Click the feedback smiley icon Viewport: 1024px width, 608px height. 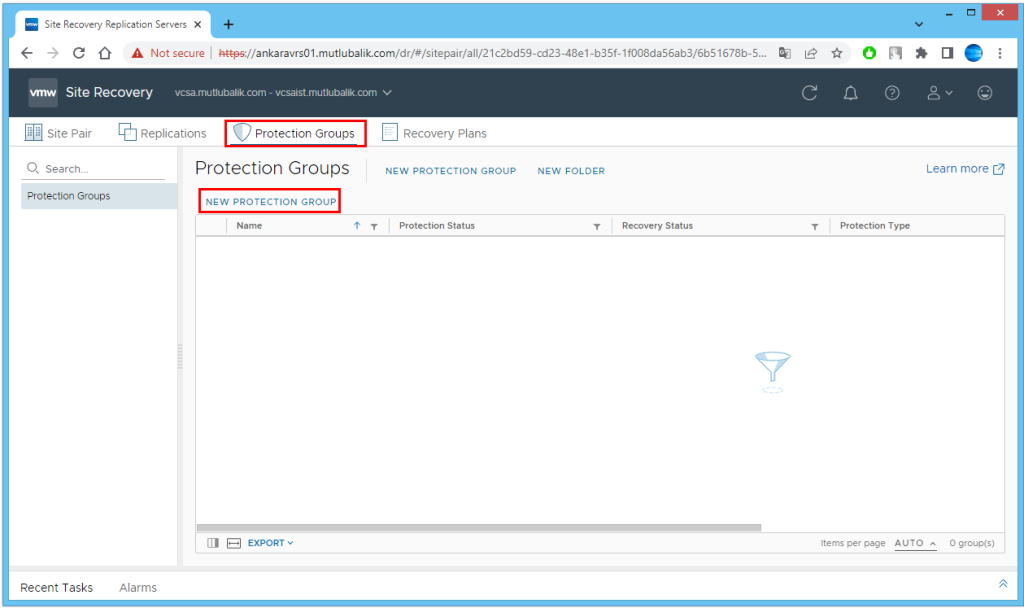point(984,93)
